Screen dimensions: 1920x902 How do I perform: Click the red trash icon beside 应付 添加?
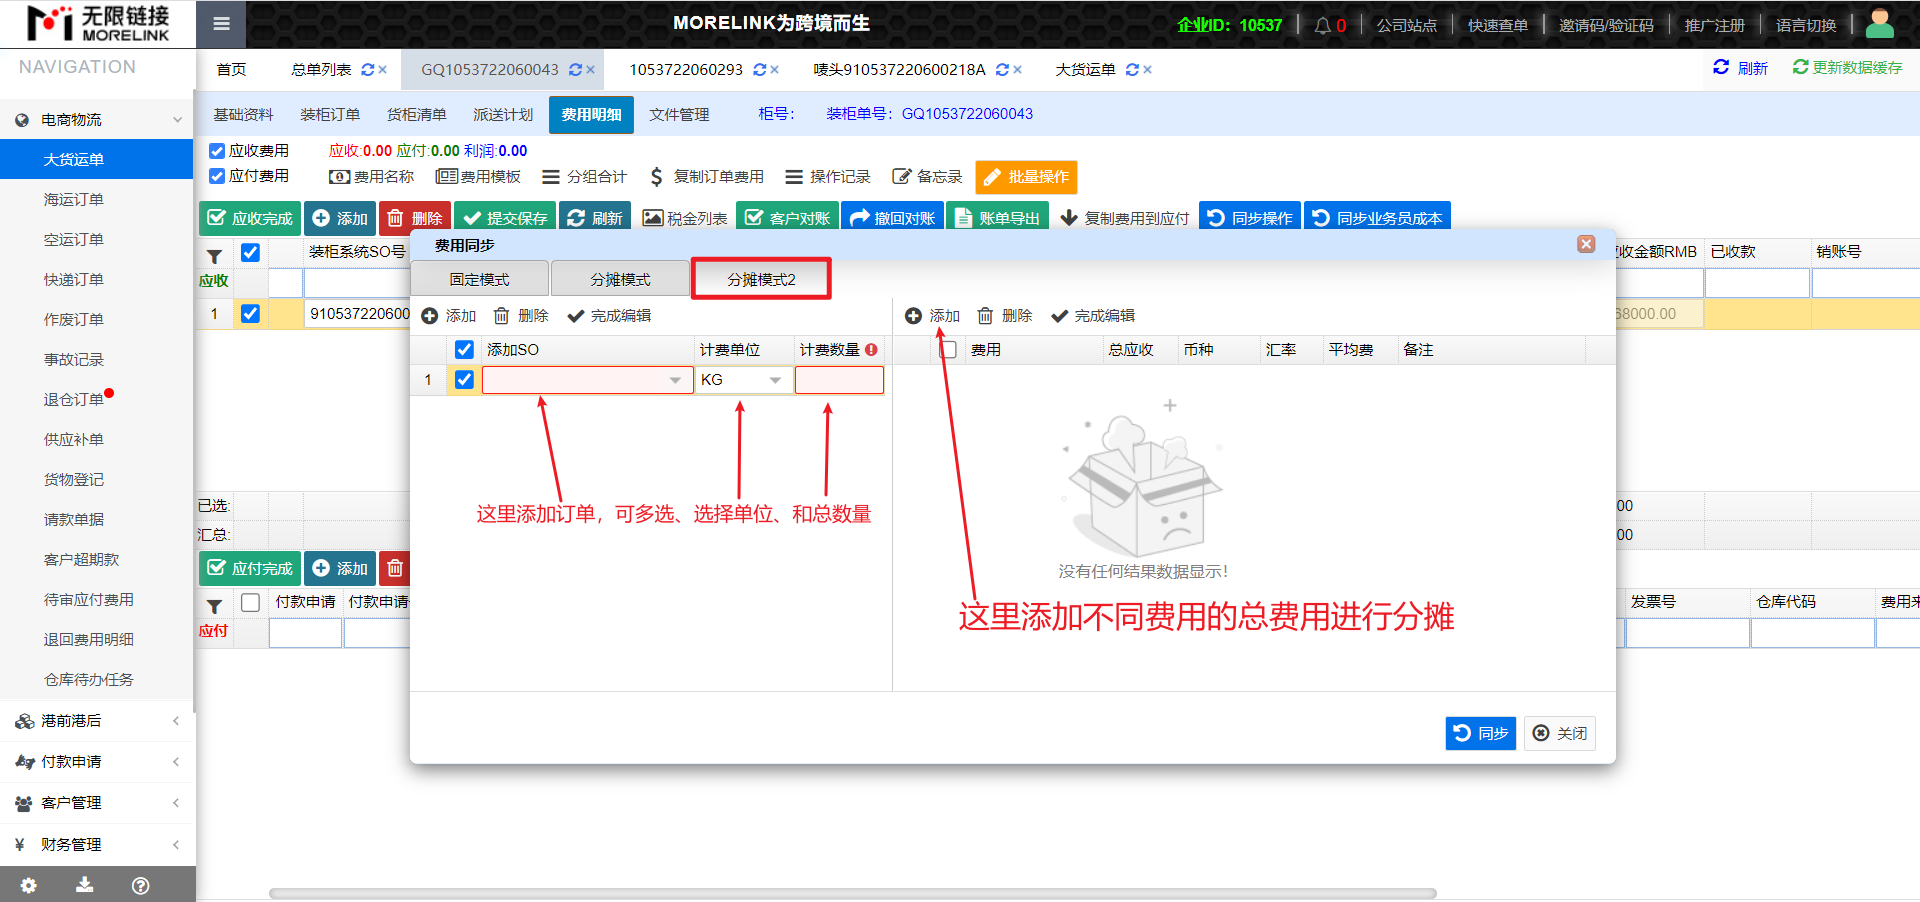[395, 568]
